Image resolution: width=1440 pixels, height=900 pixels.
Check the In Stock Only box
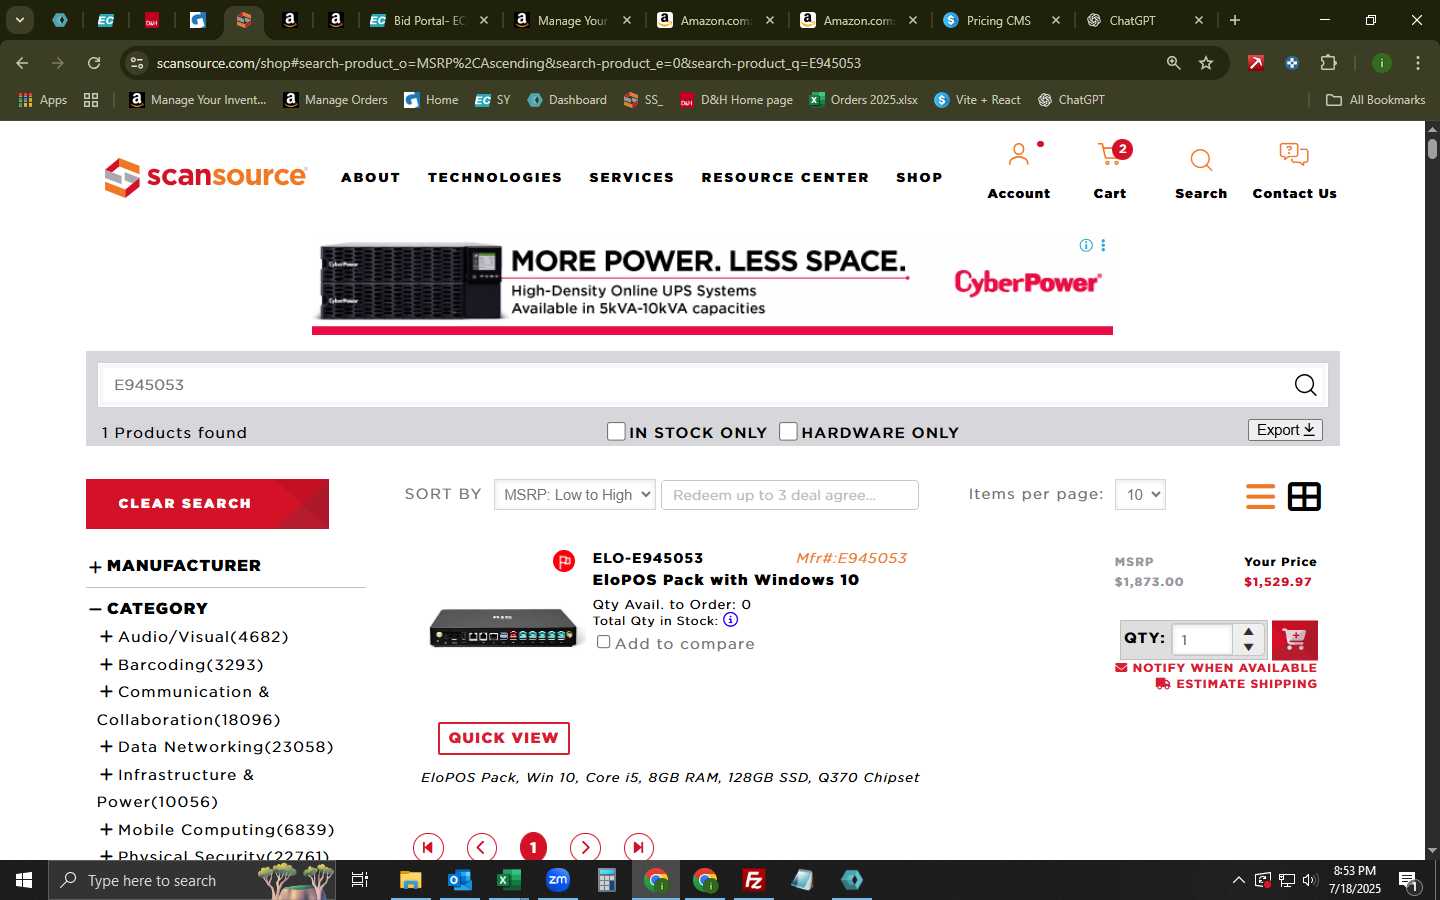[x=616, y=431]
